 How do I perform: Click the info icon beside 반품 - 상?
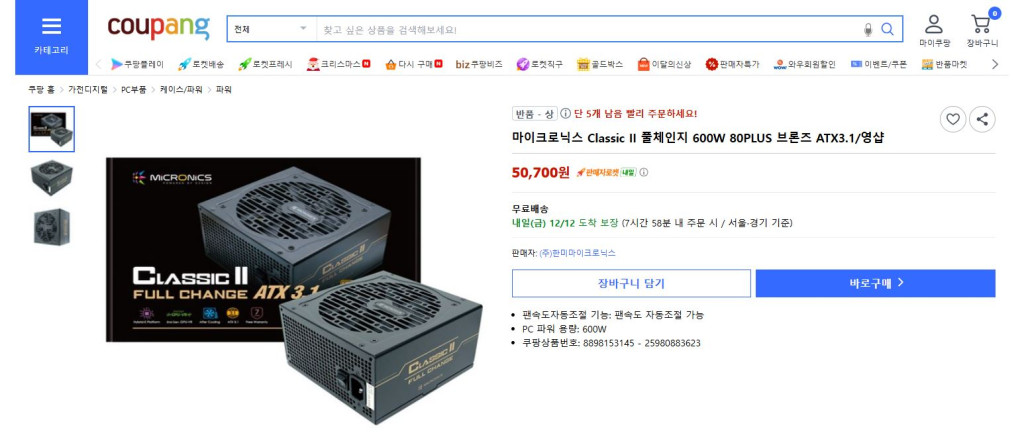(x=566, y=114)
